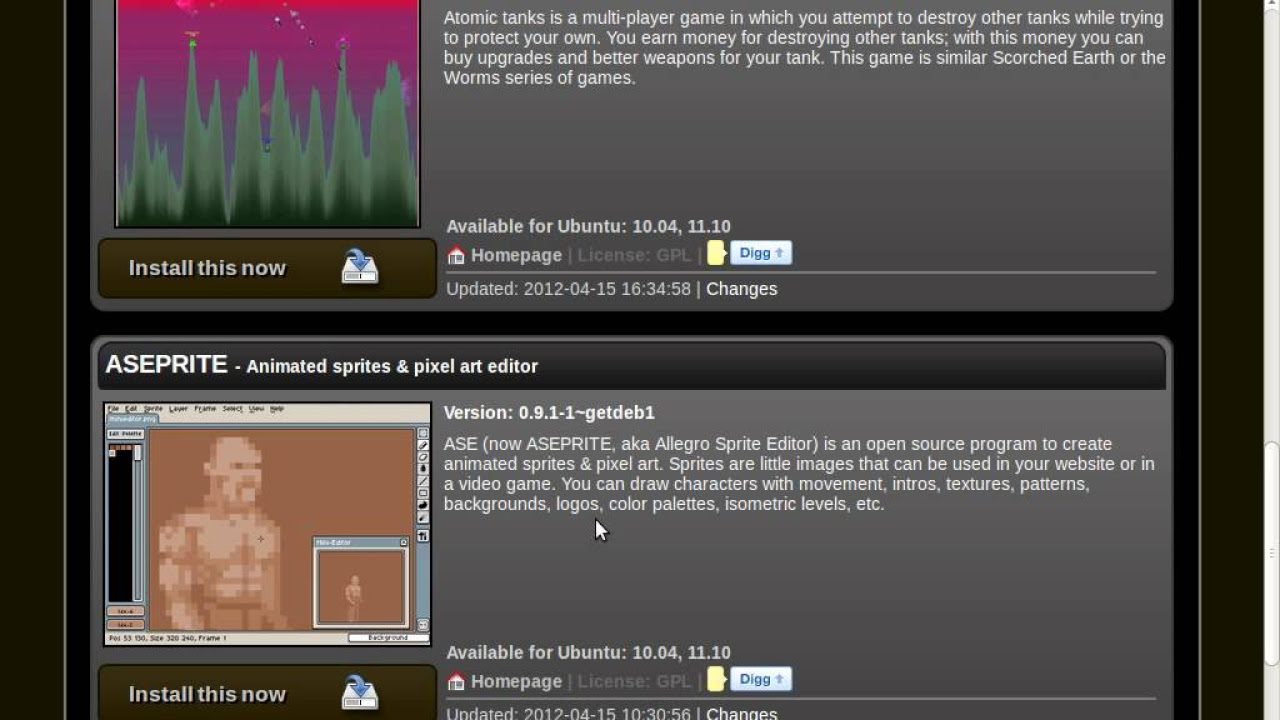Open the Atomic tanks game screenshot thumbnail
The width and height of the screenshot is (1280, 720).
click(x=267, y=113)
